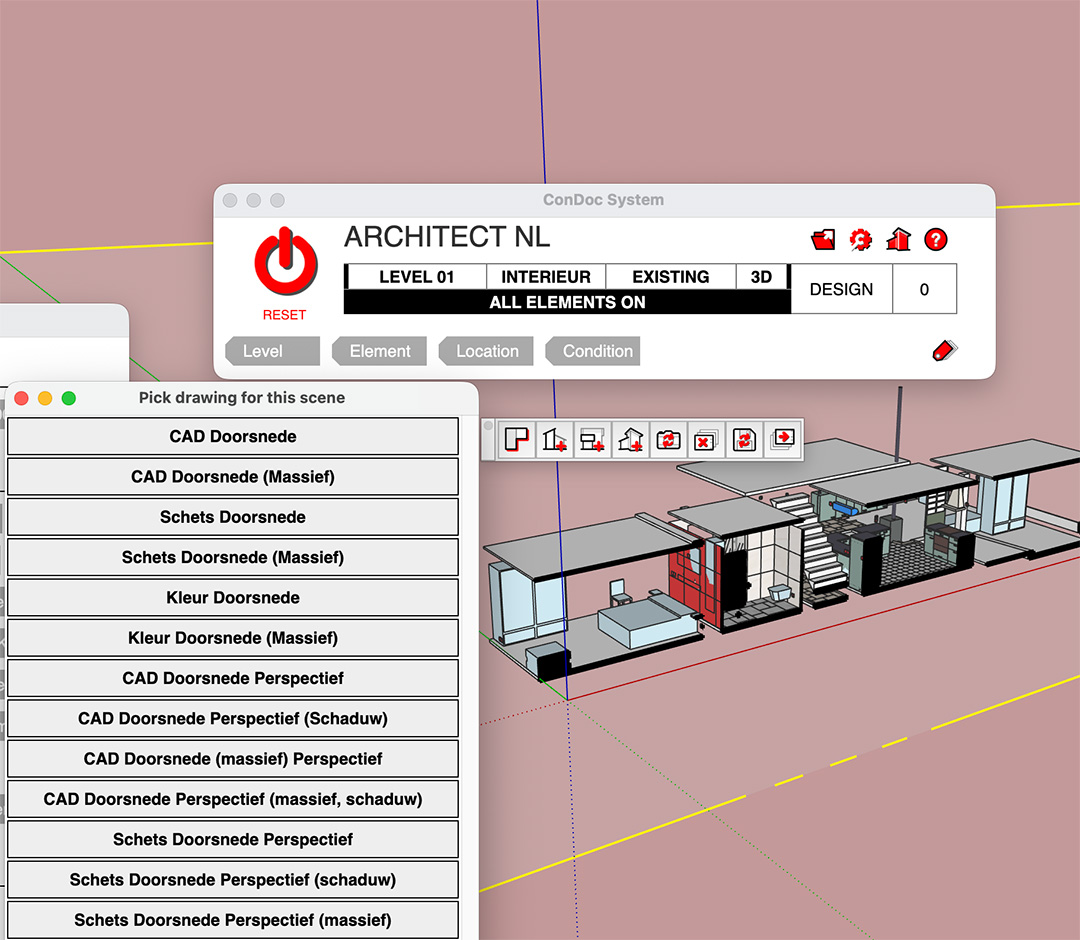Viewport: 1080px width, 940px height.
Task: Click the ALL ELEMENTS ON bar
Action: [567, 302]
